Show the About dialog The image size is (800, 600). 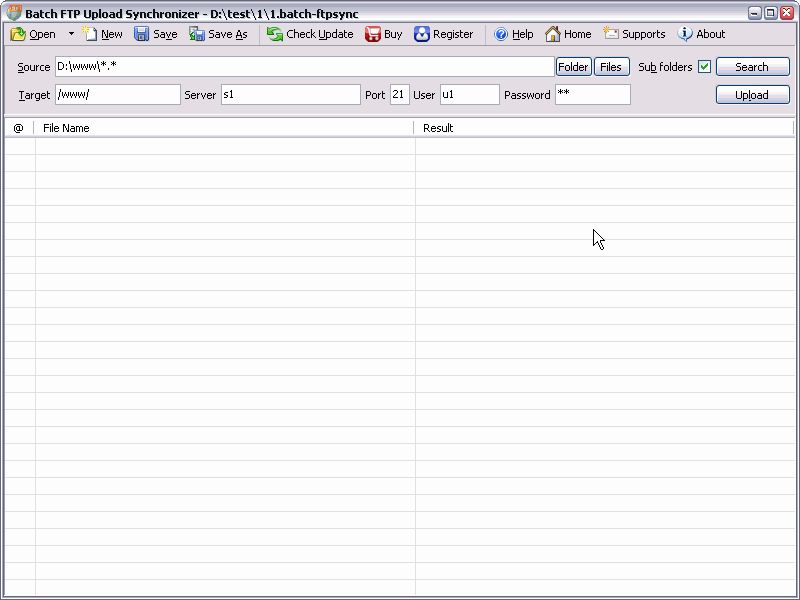coord(685,34)
